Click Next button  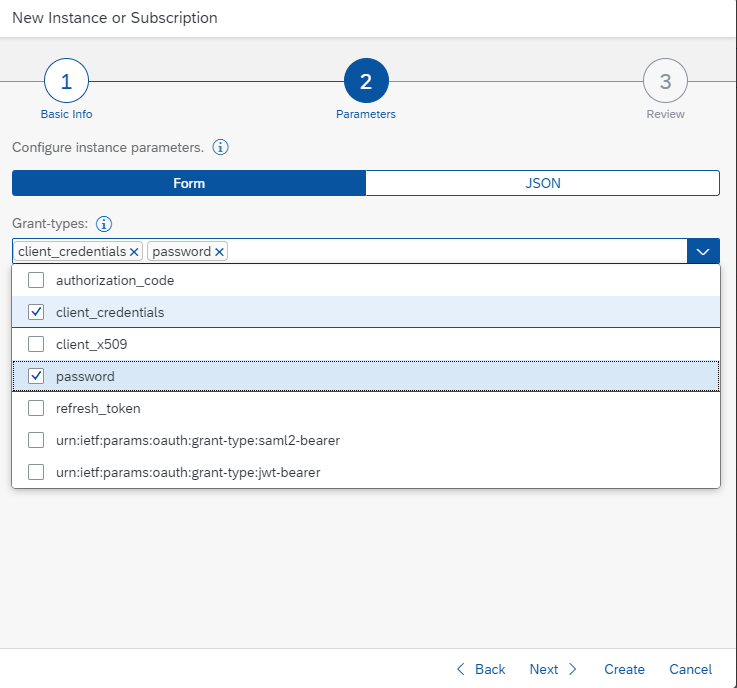(553, 669)
